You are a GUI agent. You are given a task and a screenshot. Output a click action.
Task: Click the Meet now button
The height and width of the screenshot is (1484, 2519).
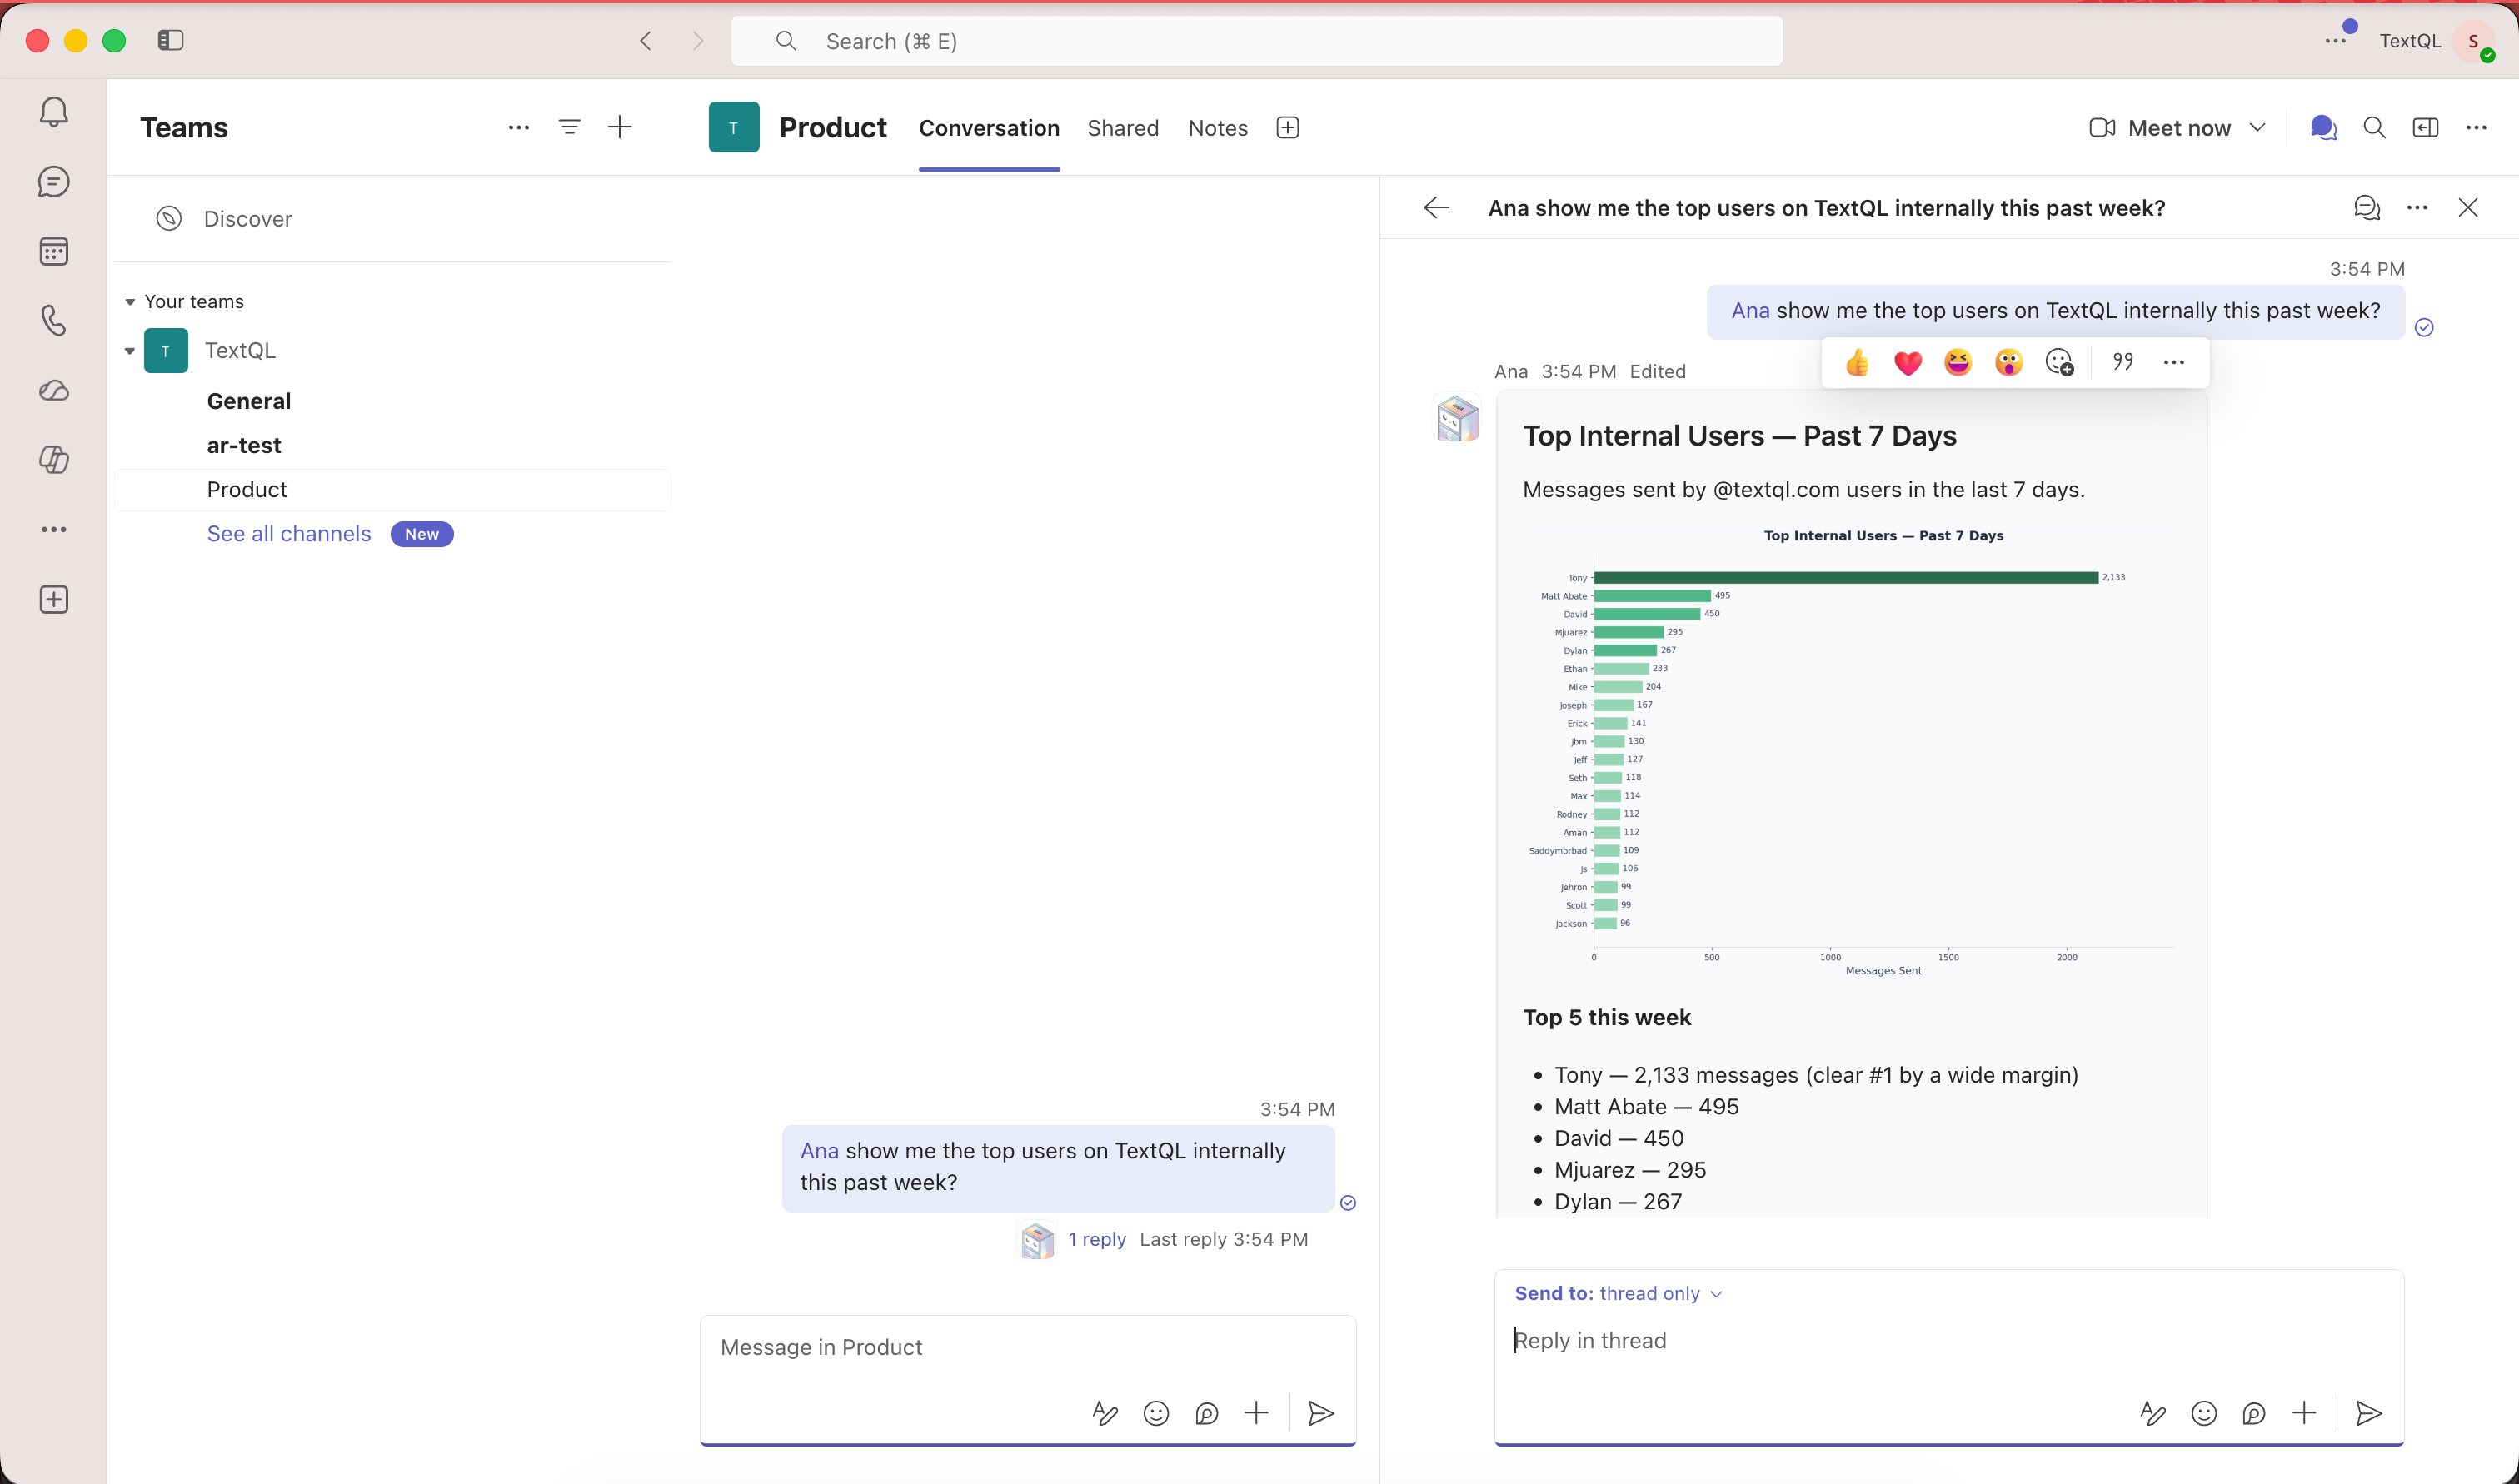2160,127
